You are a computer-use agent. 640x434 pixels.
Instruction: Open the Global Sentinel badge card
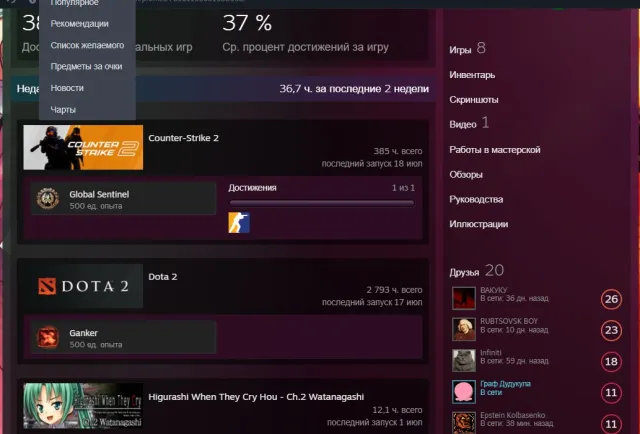pos(123,199)
